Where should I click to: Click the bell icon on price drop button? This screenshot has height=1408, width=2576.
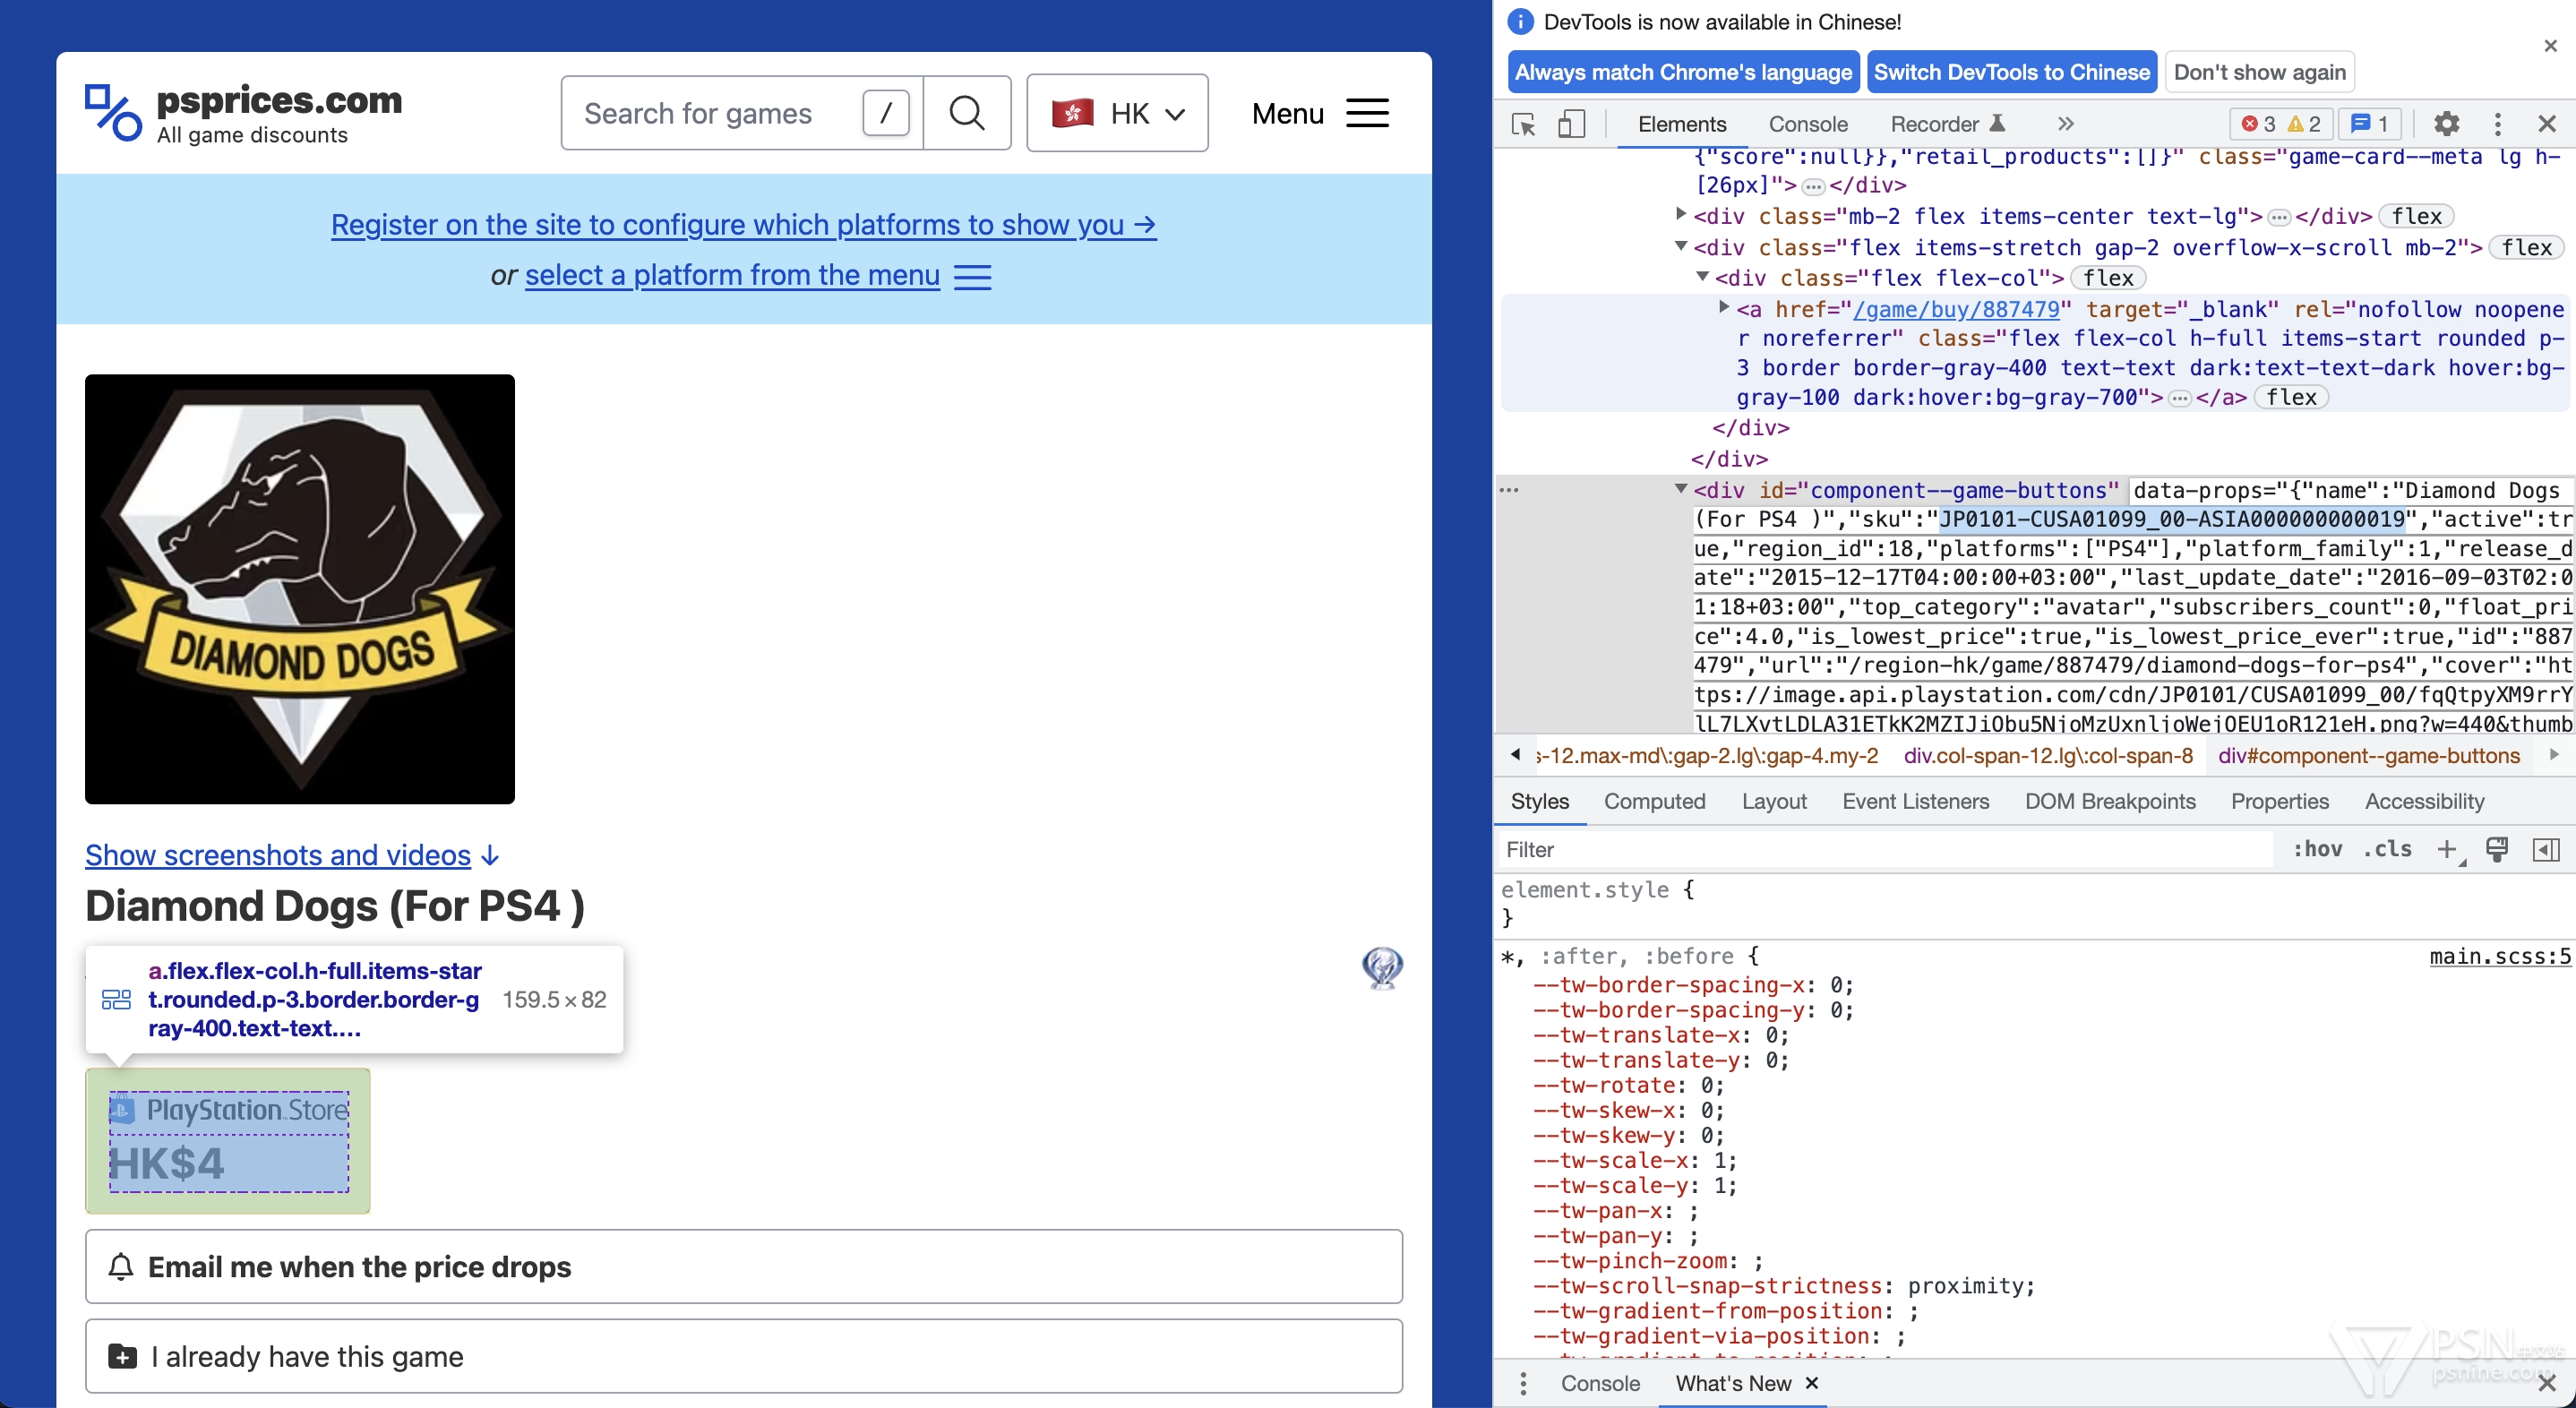120,1266
